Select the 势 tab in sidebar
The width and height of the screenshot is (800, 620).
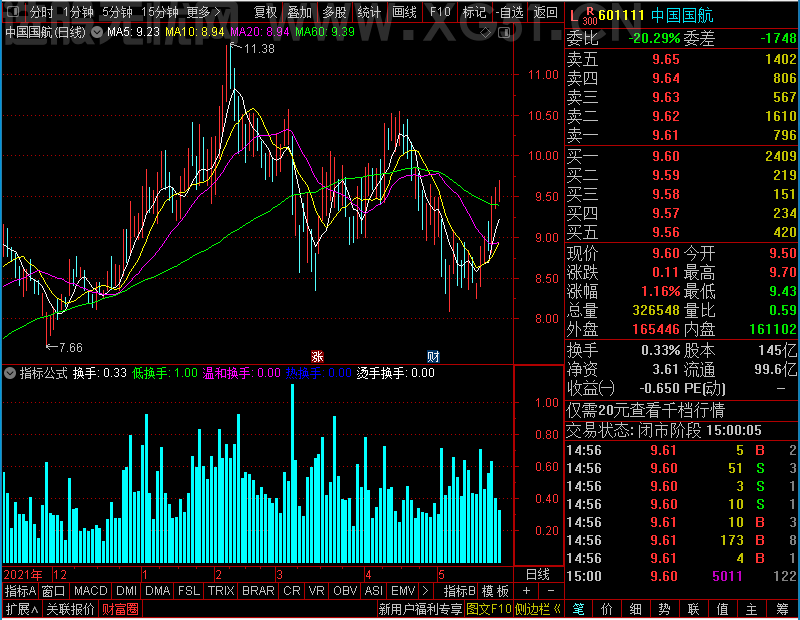coord(664,609)
